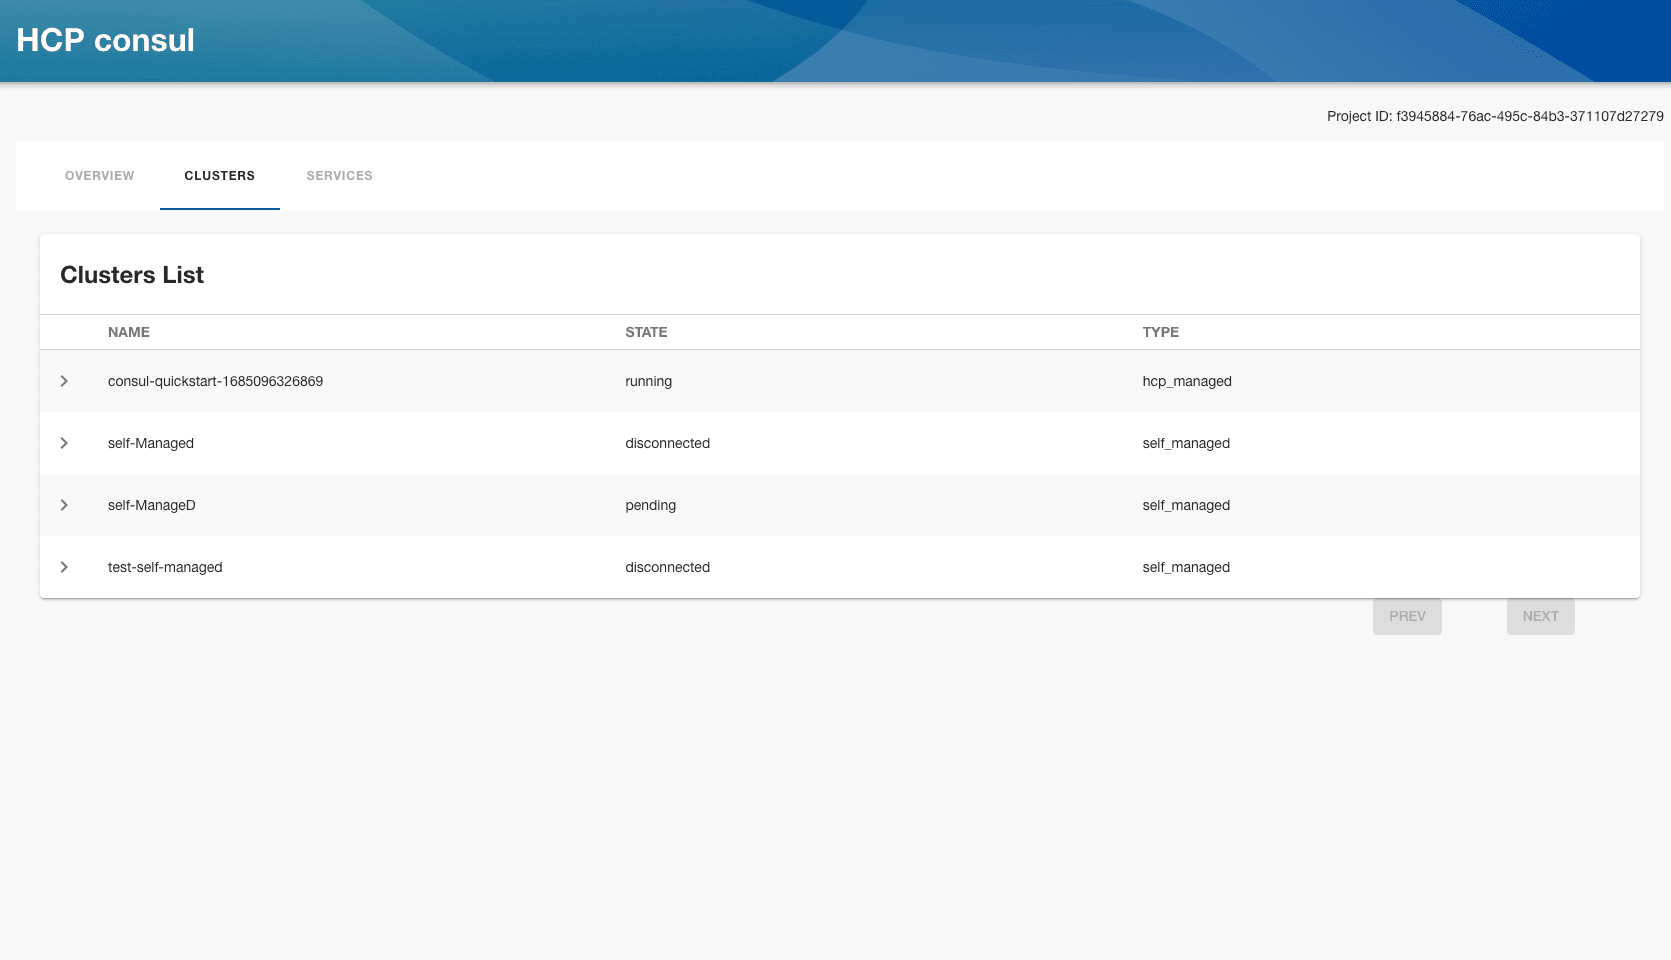This screenshot has width=1671, height=960.
Task: Expand the self-ManageD pending cluster chevron
Action: (64, 505)
